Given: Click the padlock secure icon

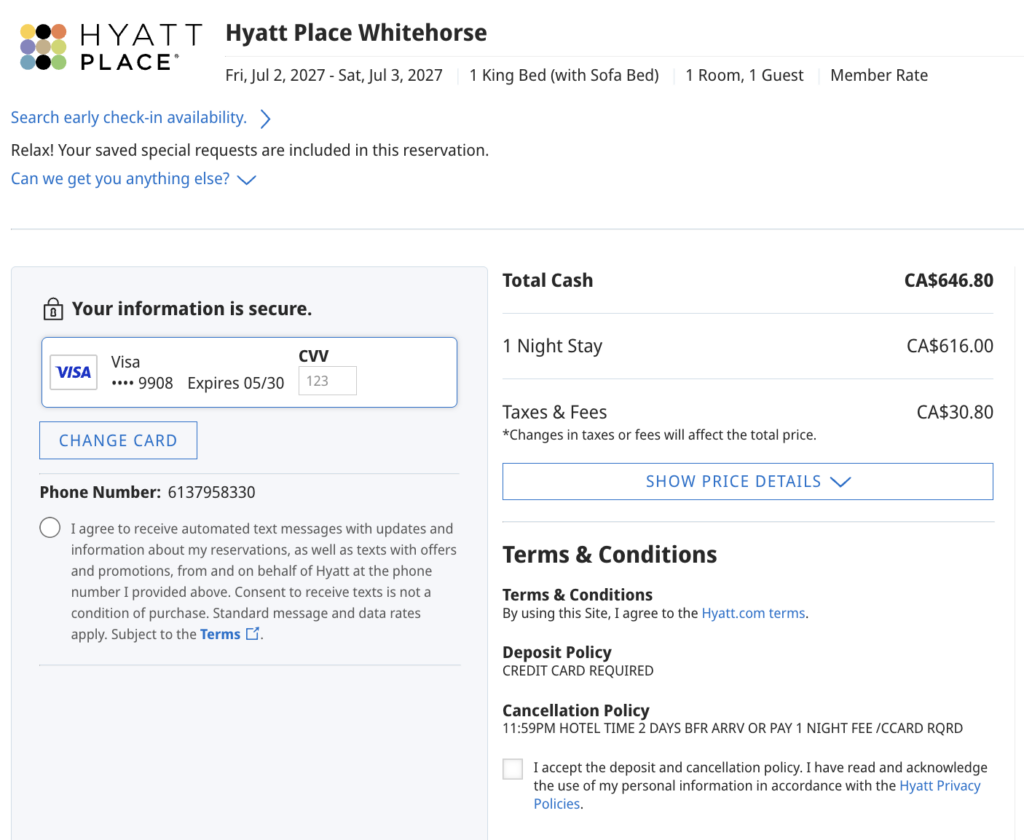Looking at the screenshot, I should (53, 309).
